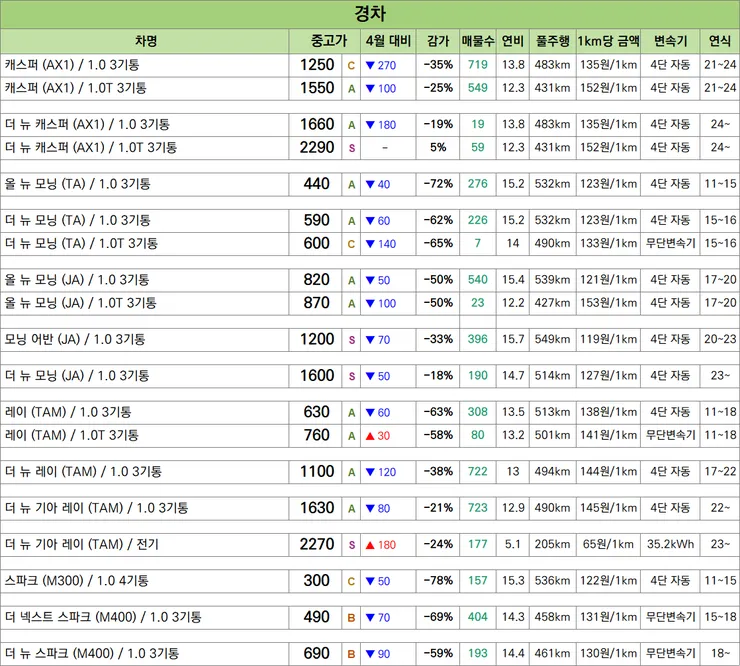Select row name 캐스퍼 (AX1) / 1.0 3기통
This screenshot has height=666, width=740.
(x=72, y=65)
